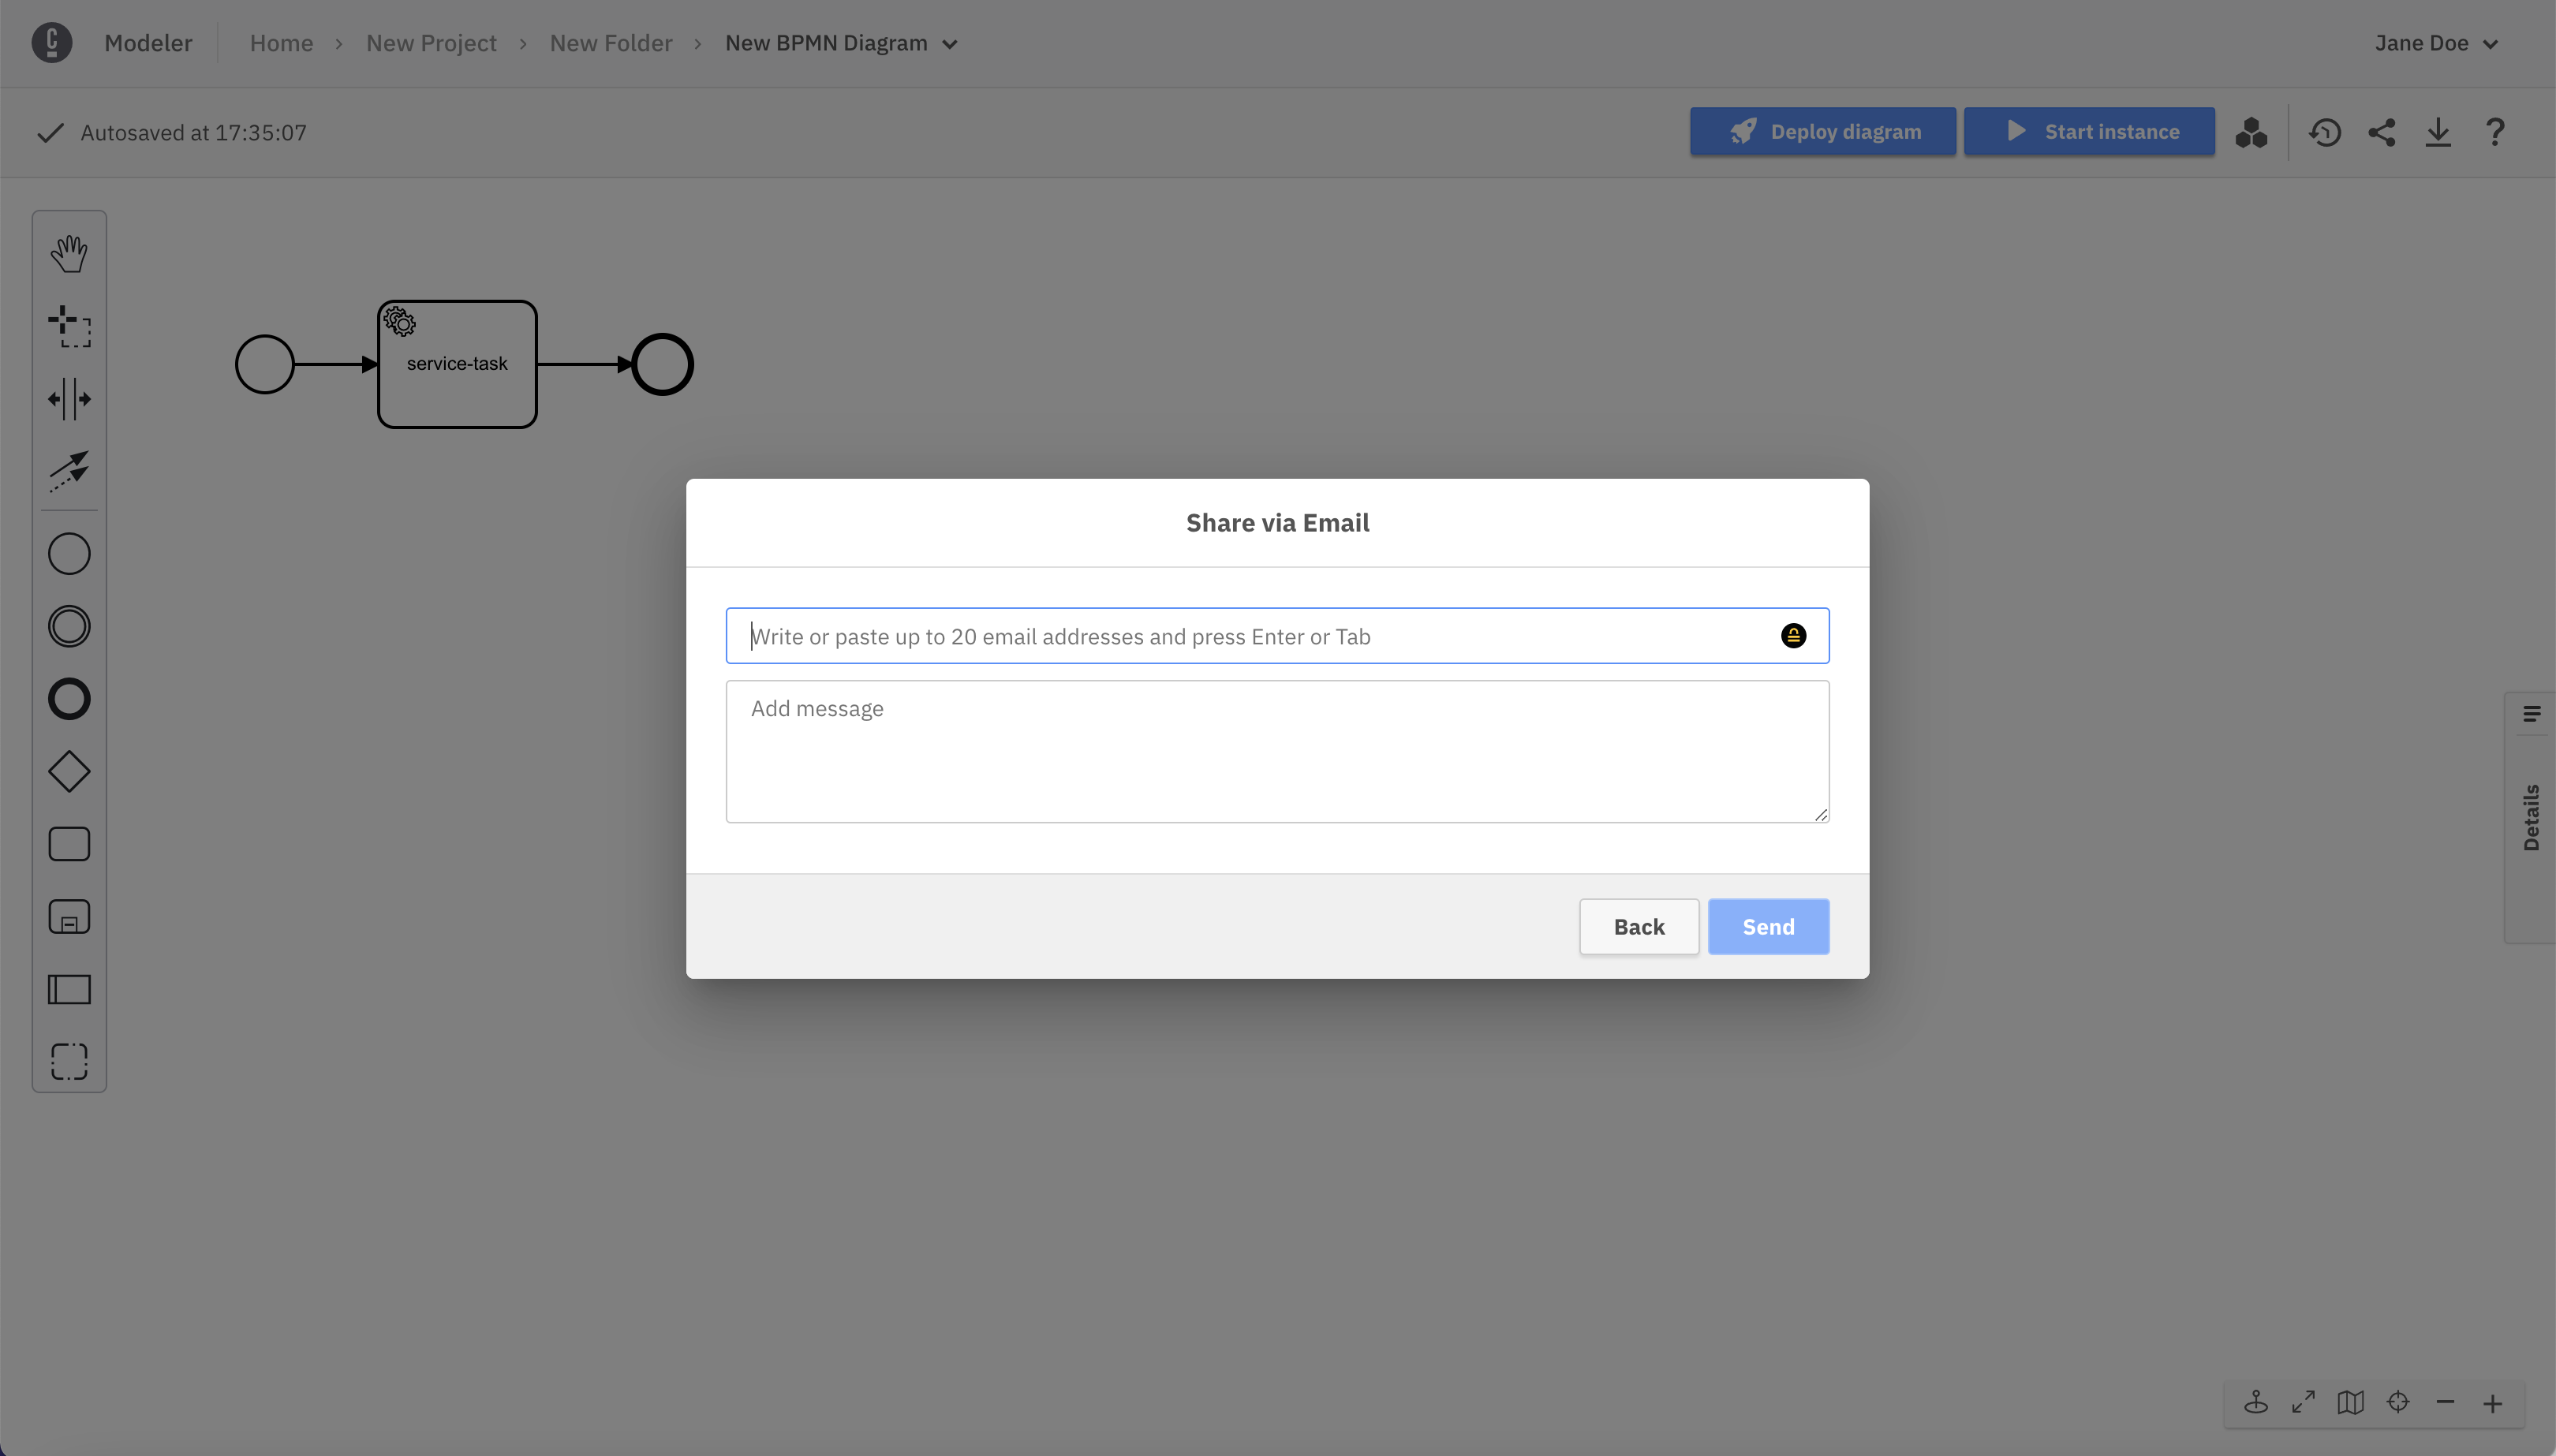Toggle fullscreen mode icon
Image resolution: width=2556 pixels, height=1456 pixels.
pos(2303,1402)
